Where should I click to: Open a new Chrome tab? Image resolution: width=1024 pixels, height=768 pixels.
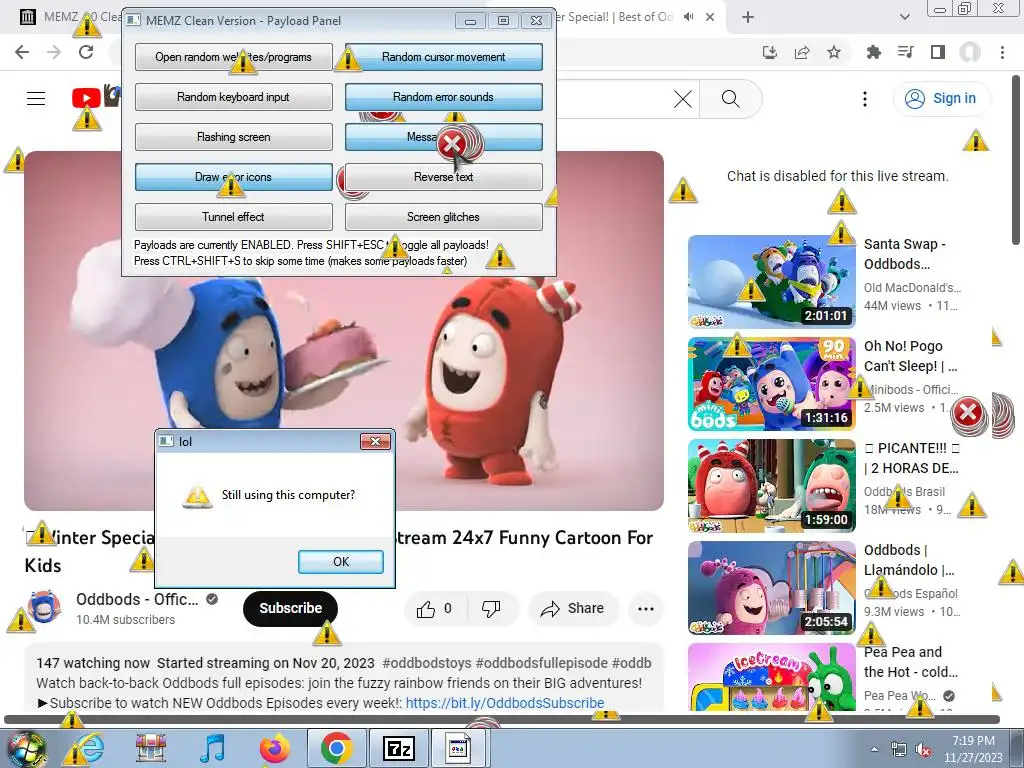[x=748, y=18]
